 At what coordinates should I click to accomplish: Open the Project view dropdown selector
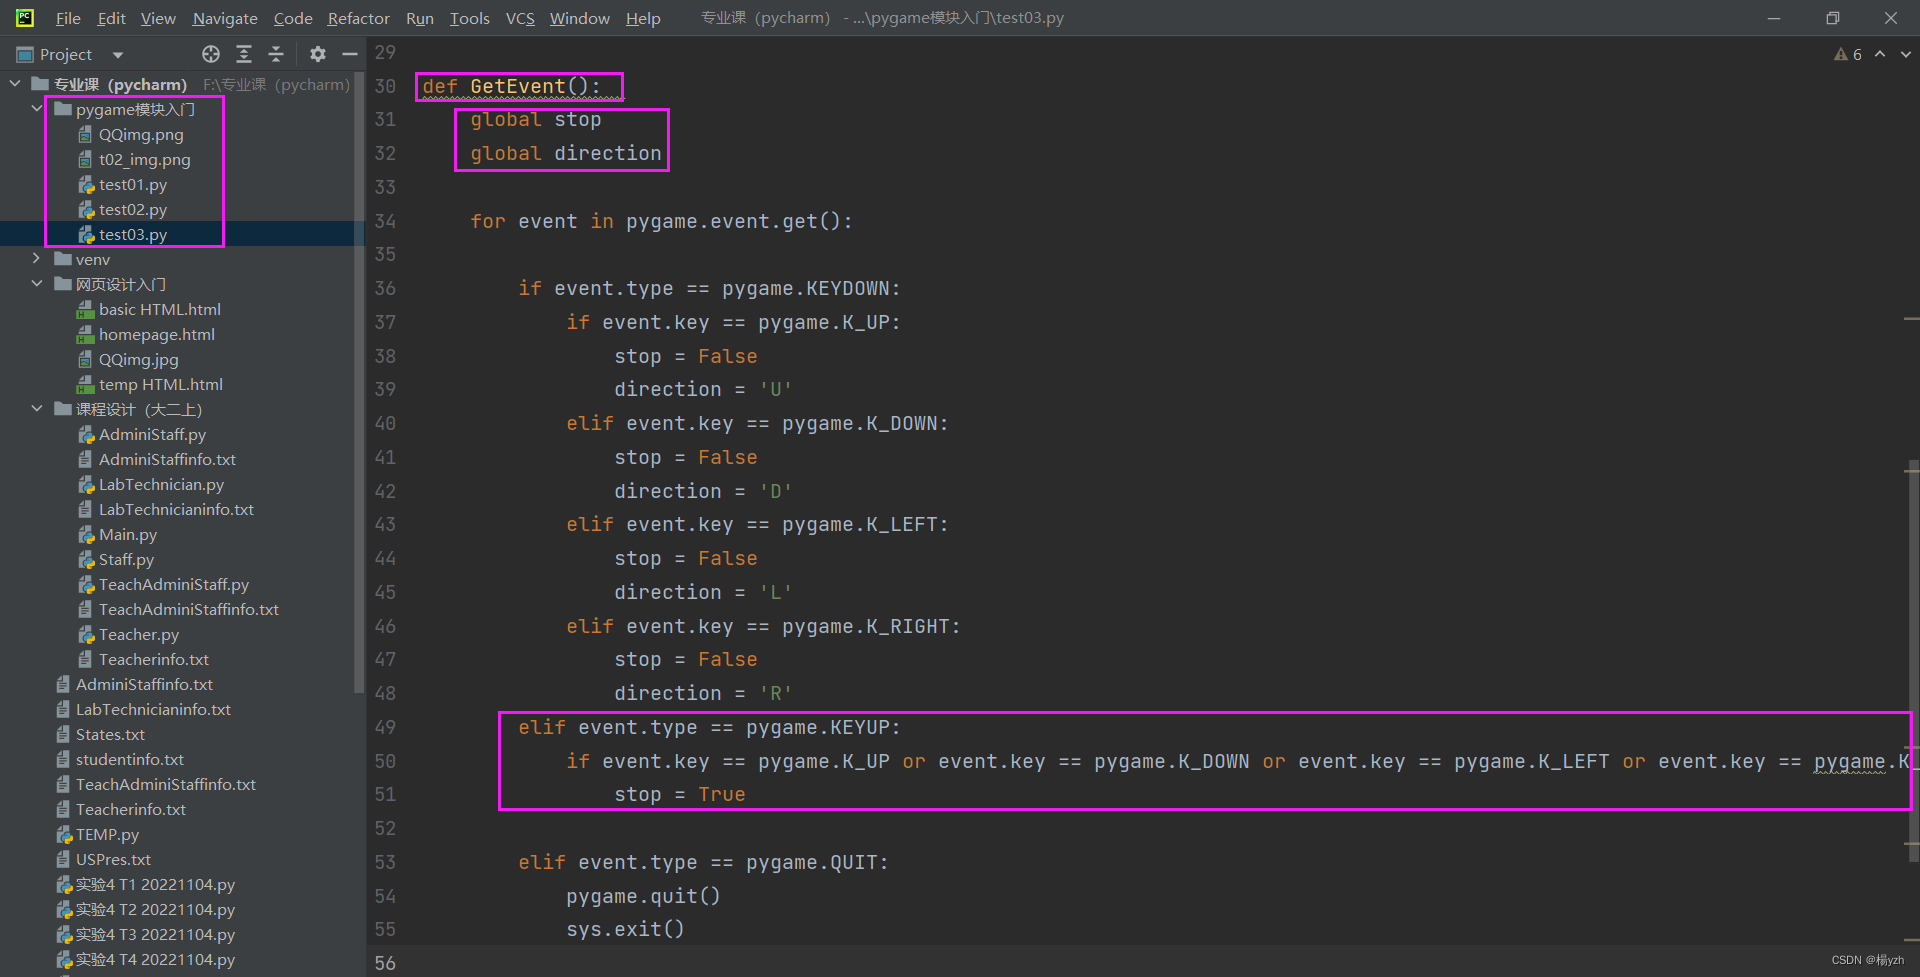tap(117, 54)
